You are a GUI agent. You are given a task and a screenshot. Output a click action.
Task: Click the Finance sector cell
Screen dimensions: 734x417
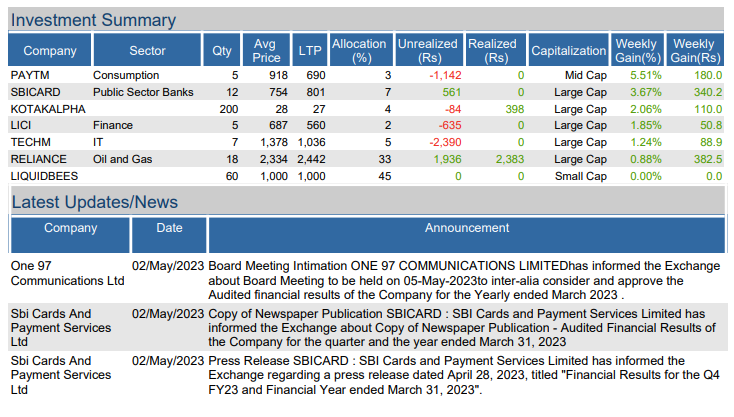(113, 125)
